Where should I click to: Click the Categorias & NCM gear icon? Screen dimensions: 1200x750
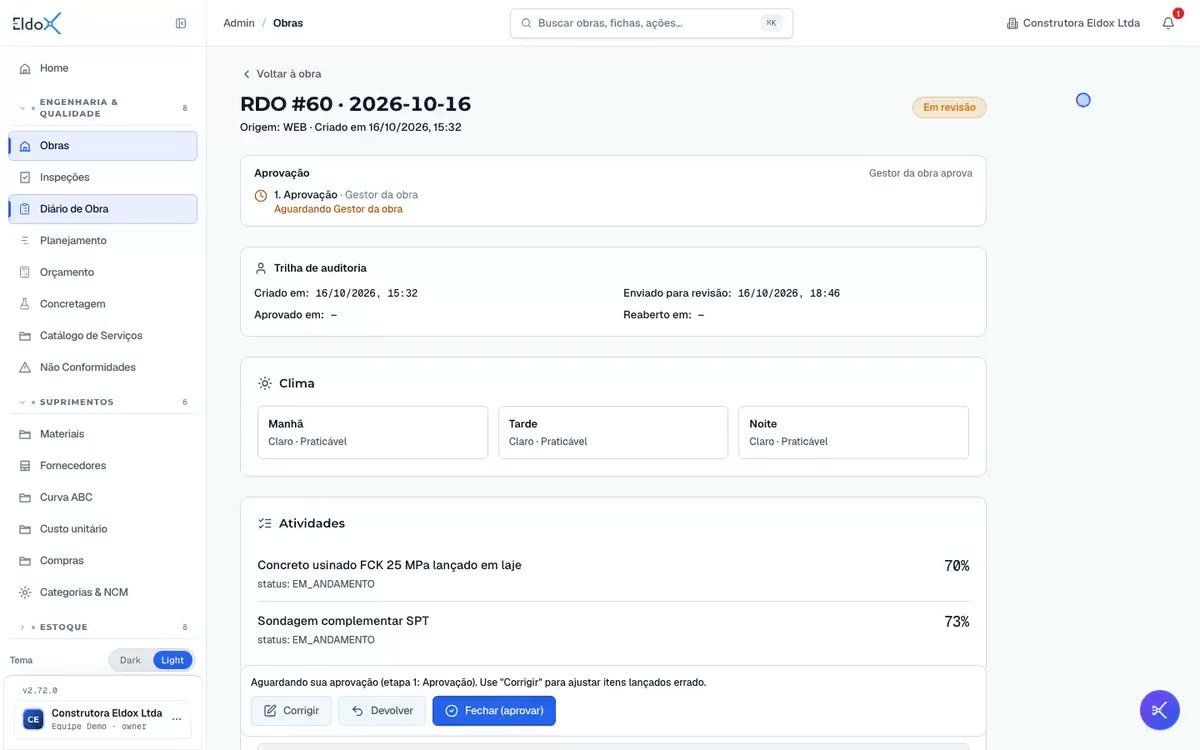[25, 592]
